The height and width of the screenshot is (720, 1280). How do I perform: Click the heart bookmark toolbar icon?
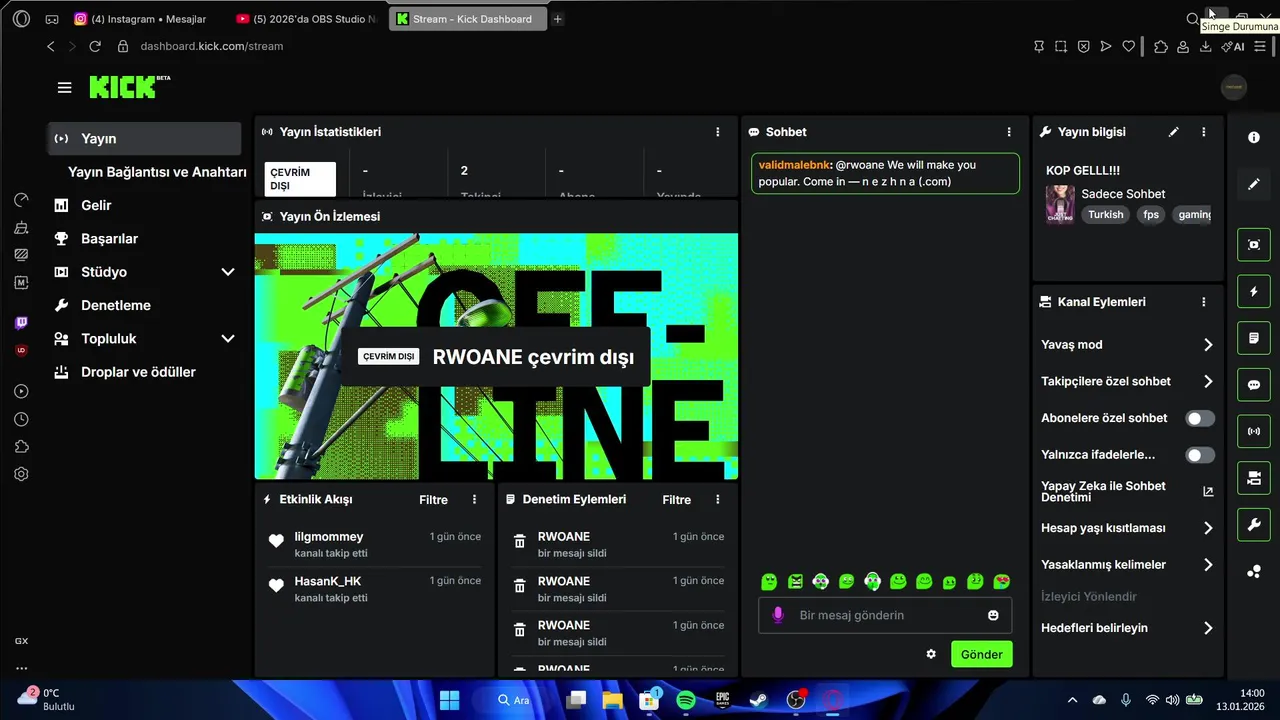click(x=1129, y=46)
